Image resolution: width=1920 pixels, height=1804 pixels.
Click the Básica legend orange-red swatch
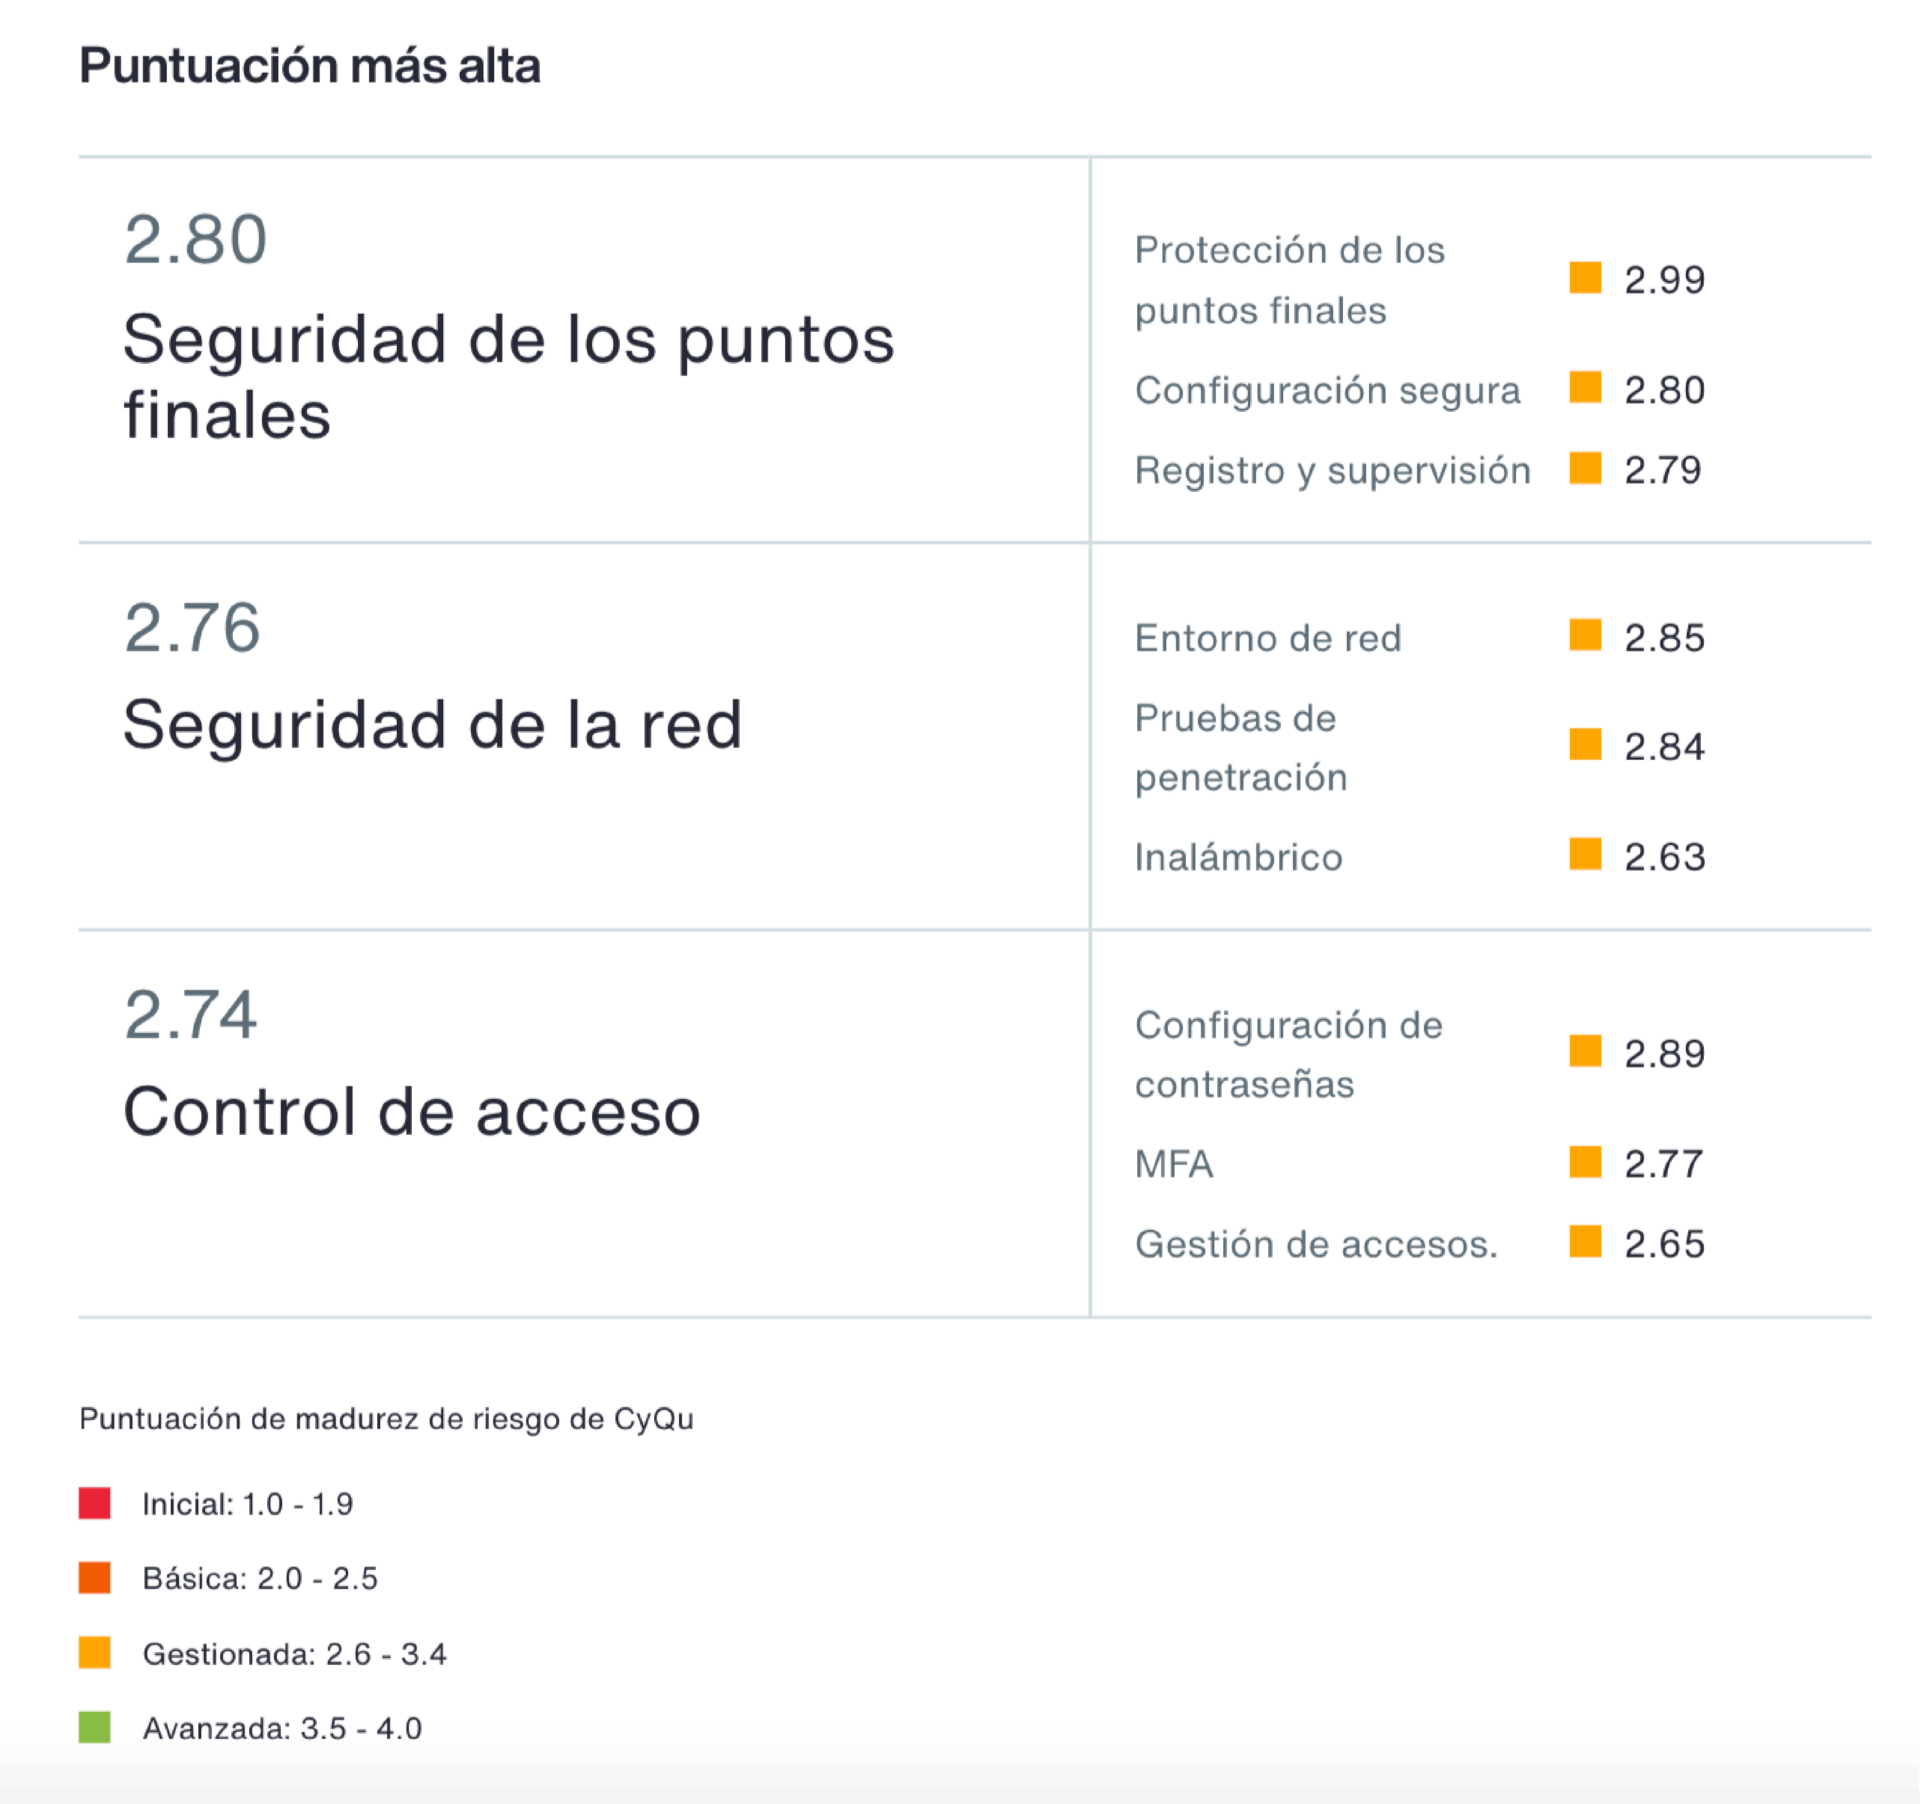[x=95, y=1578]
